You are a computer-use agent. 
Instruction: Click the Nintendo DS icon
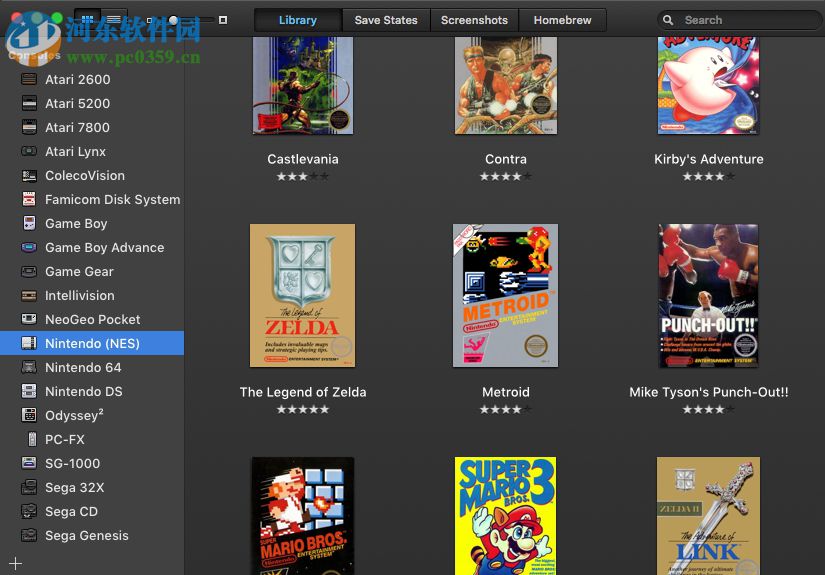point(29,391)
